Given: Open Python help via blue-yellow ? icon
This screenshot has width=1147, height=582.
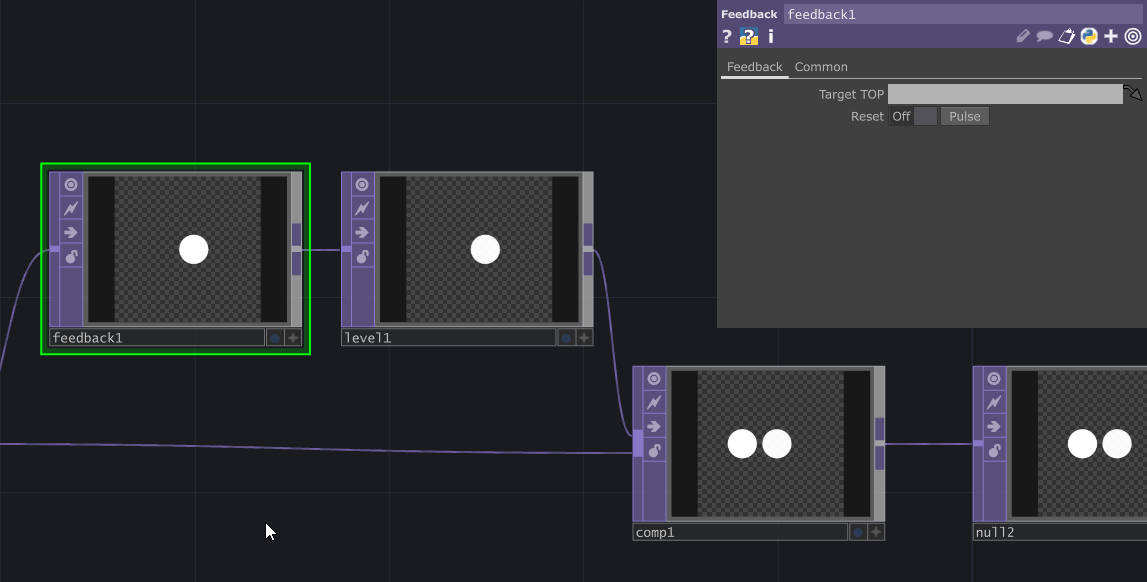Looking at the screenshot, I should pos(748,36).
